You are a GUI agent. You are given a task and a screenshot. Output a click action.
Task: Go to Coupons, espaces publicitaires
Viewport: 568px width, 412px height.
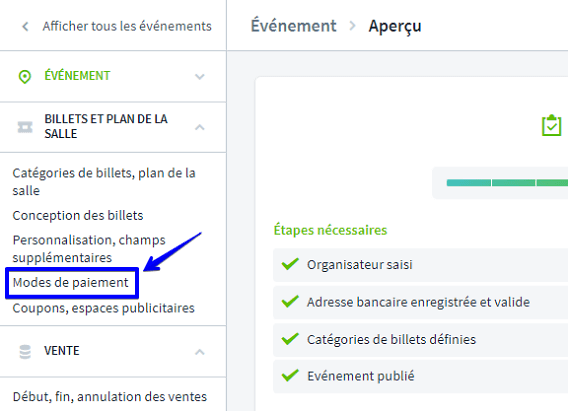click(x=104, y=308)
